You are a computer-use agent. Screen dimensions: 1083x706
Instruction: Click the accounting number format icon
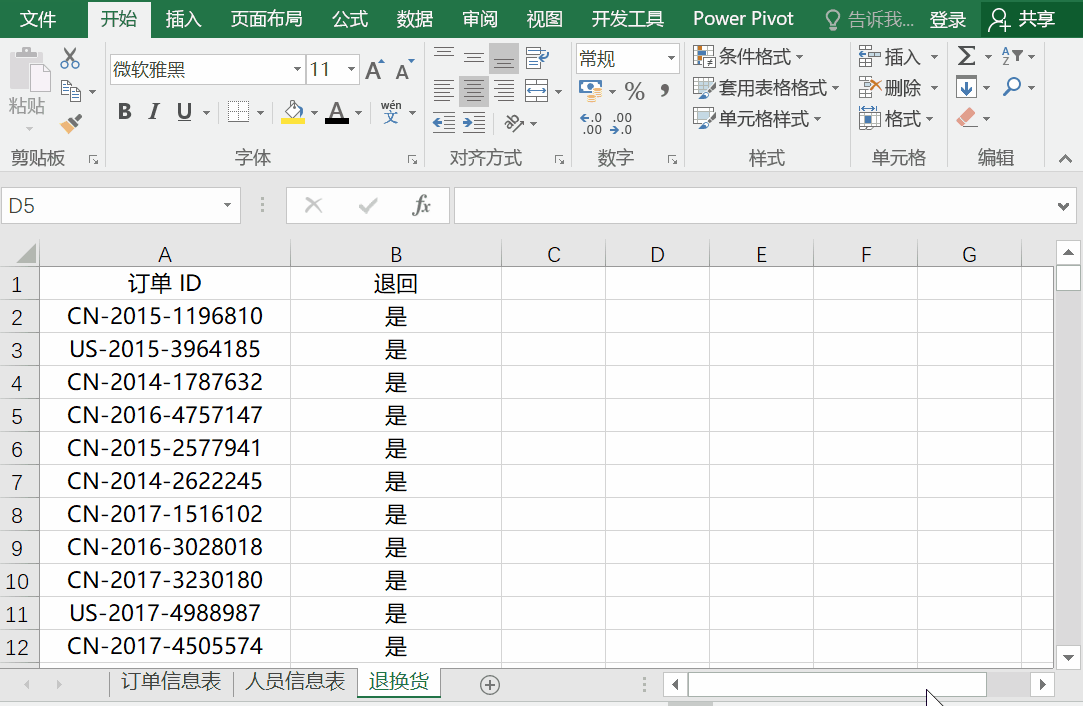pyautogui.click(x=591, y=90)
